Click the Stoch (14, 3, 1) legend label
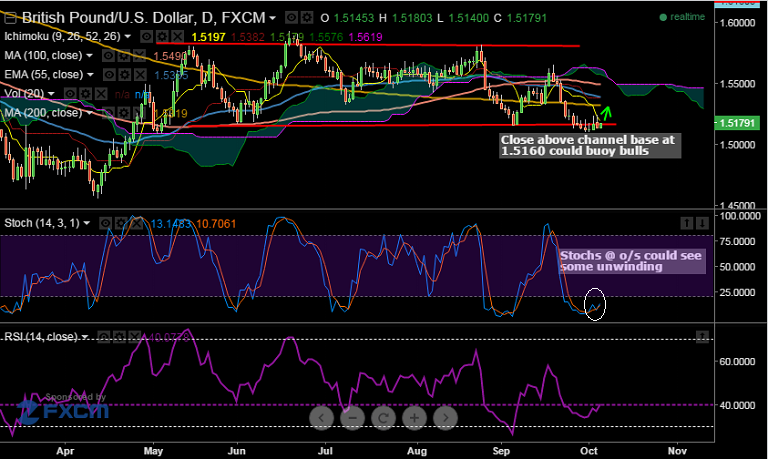This screenshot has width=768, height=459. click(42, 223)
